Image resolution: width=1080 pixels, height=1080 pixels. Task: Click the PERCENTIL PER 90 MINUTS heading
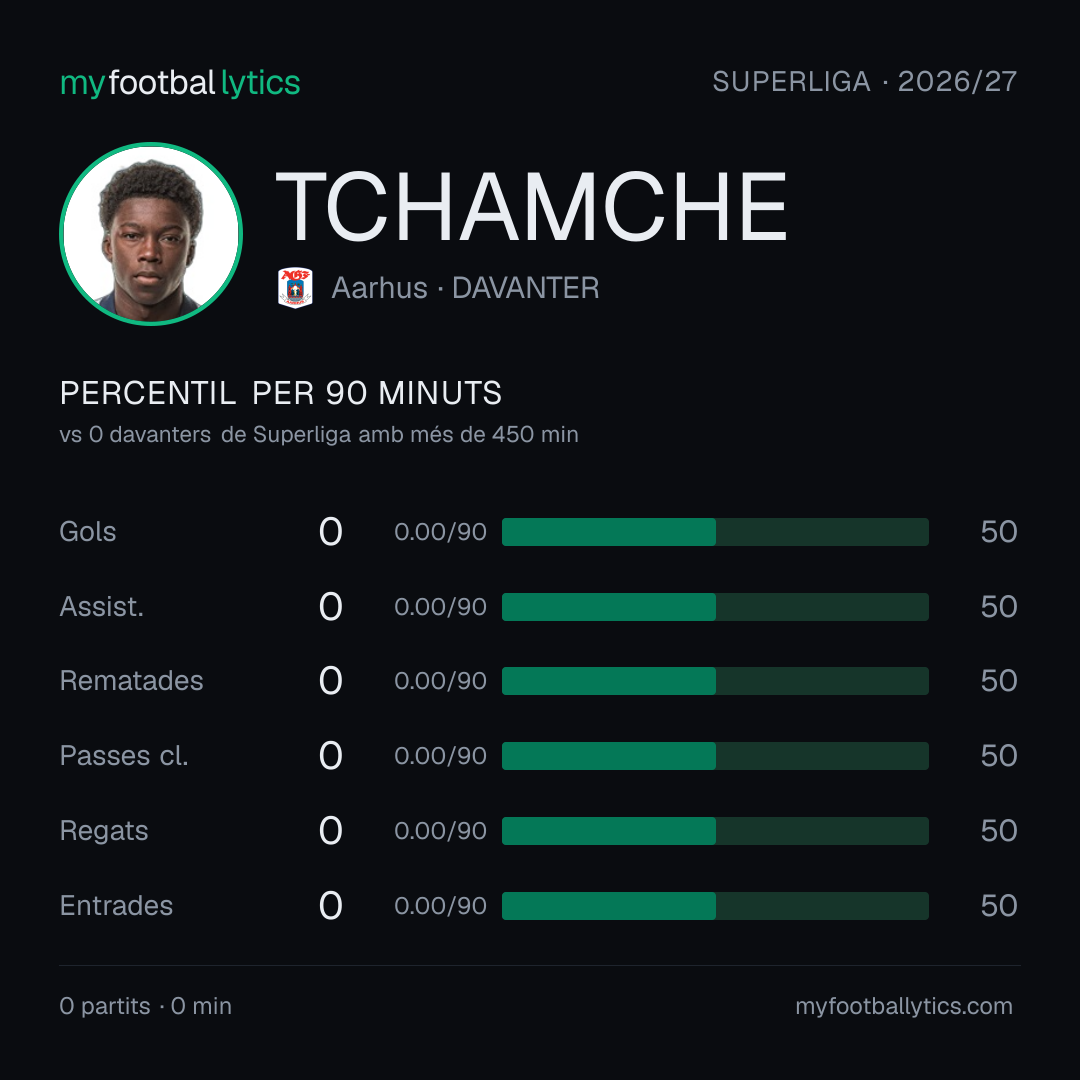coord(280,393)
